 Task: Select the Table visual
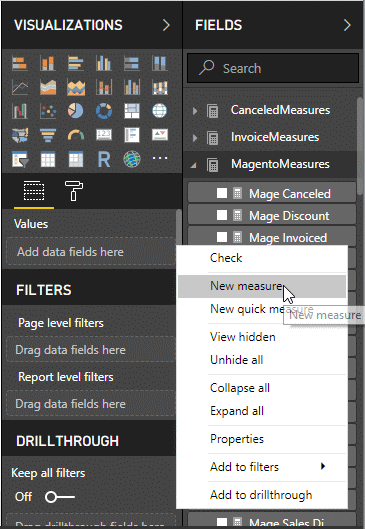[48, 159]
